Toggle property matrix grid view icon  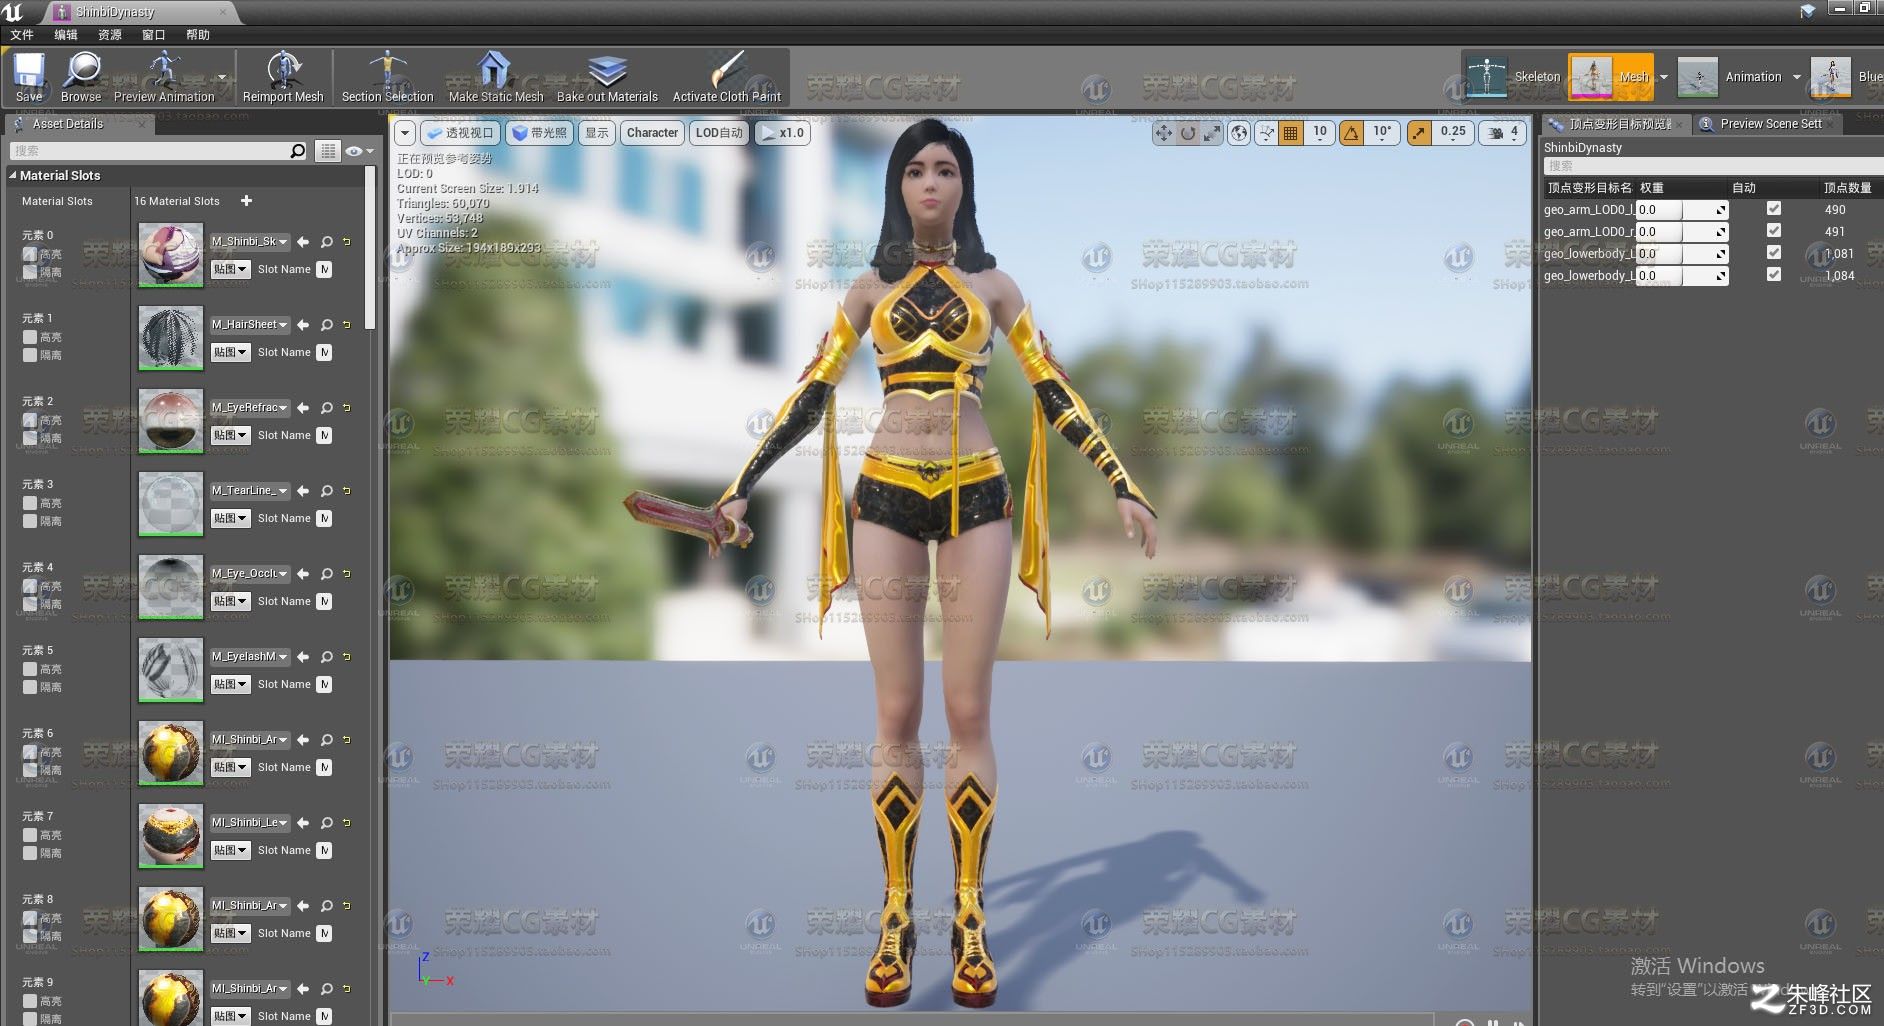tap(327, 151)
